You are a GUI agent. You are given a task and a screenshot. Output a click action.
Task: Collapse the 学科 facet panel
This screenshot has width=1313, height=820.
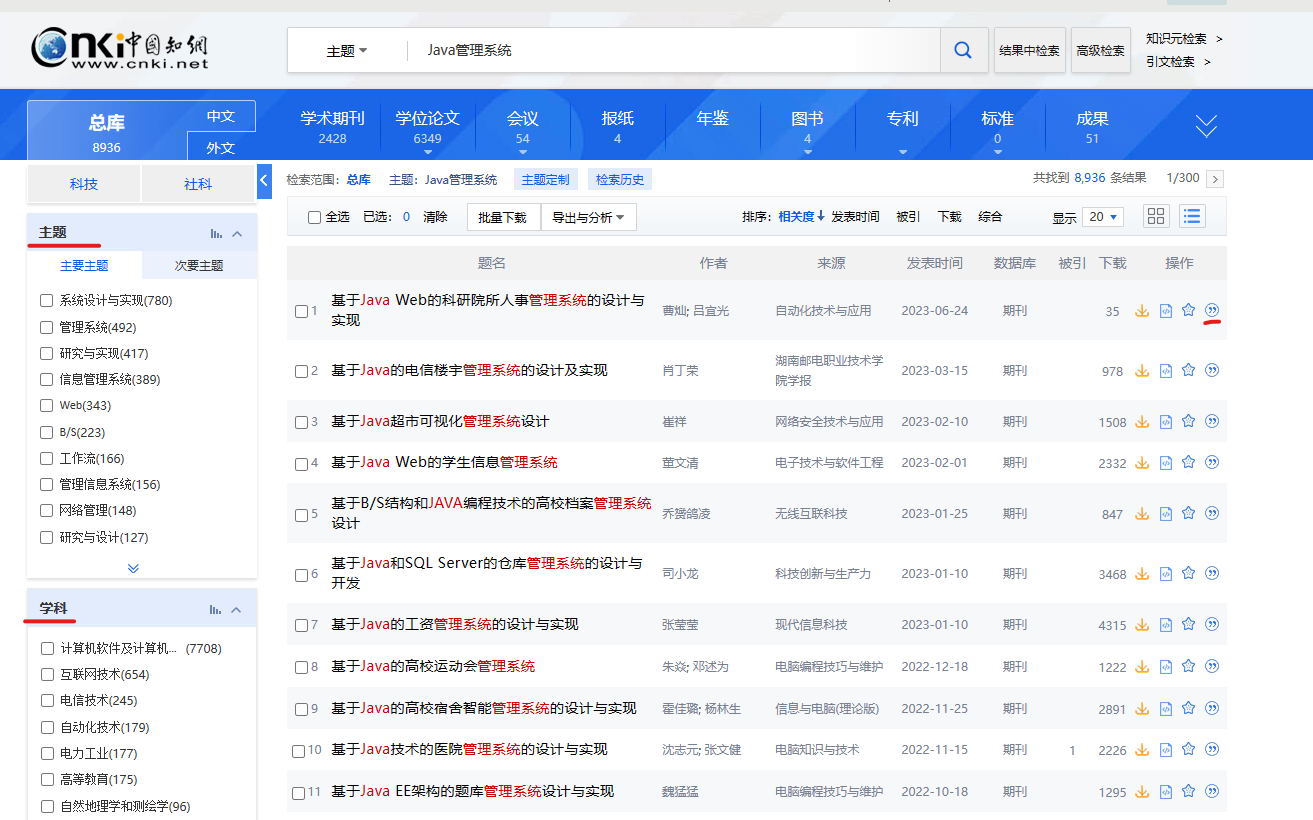(237, 609)
